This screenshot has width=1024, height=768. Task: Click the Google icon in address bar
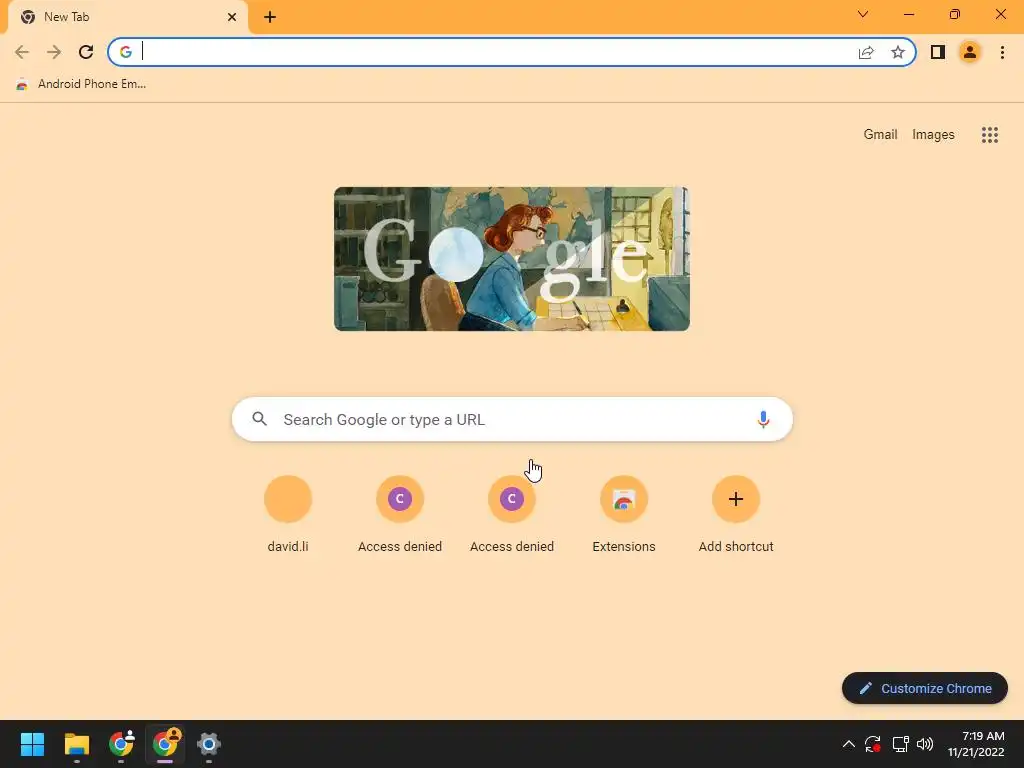click(126, 52)
